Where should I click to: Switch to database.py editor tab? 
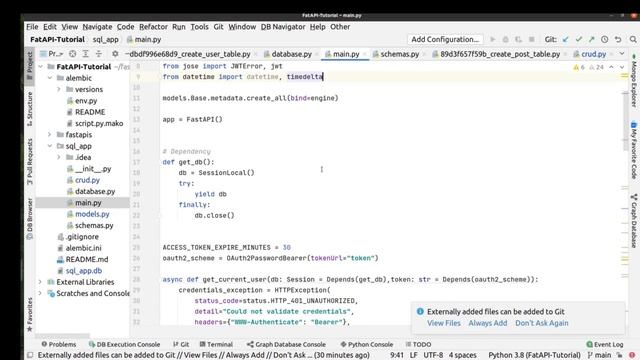tap(291, 54)
